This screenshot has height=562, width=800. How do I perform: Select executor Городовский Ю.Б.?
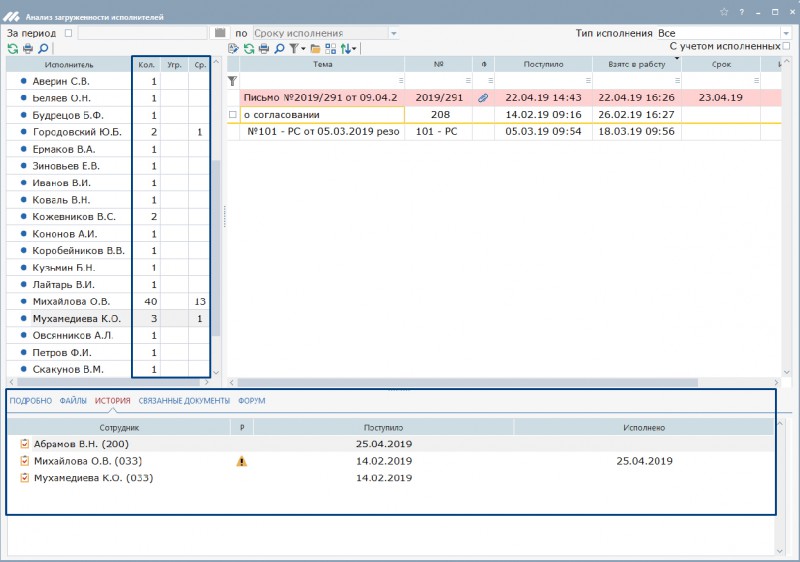[x=77, y=132]
